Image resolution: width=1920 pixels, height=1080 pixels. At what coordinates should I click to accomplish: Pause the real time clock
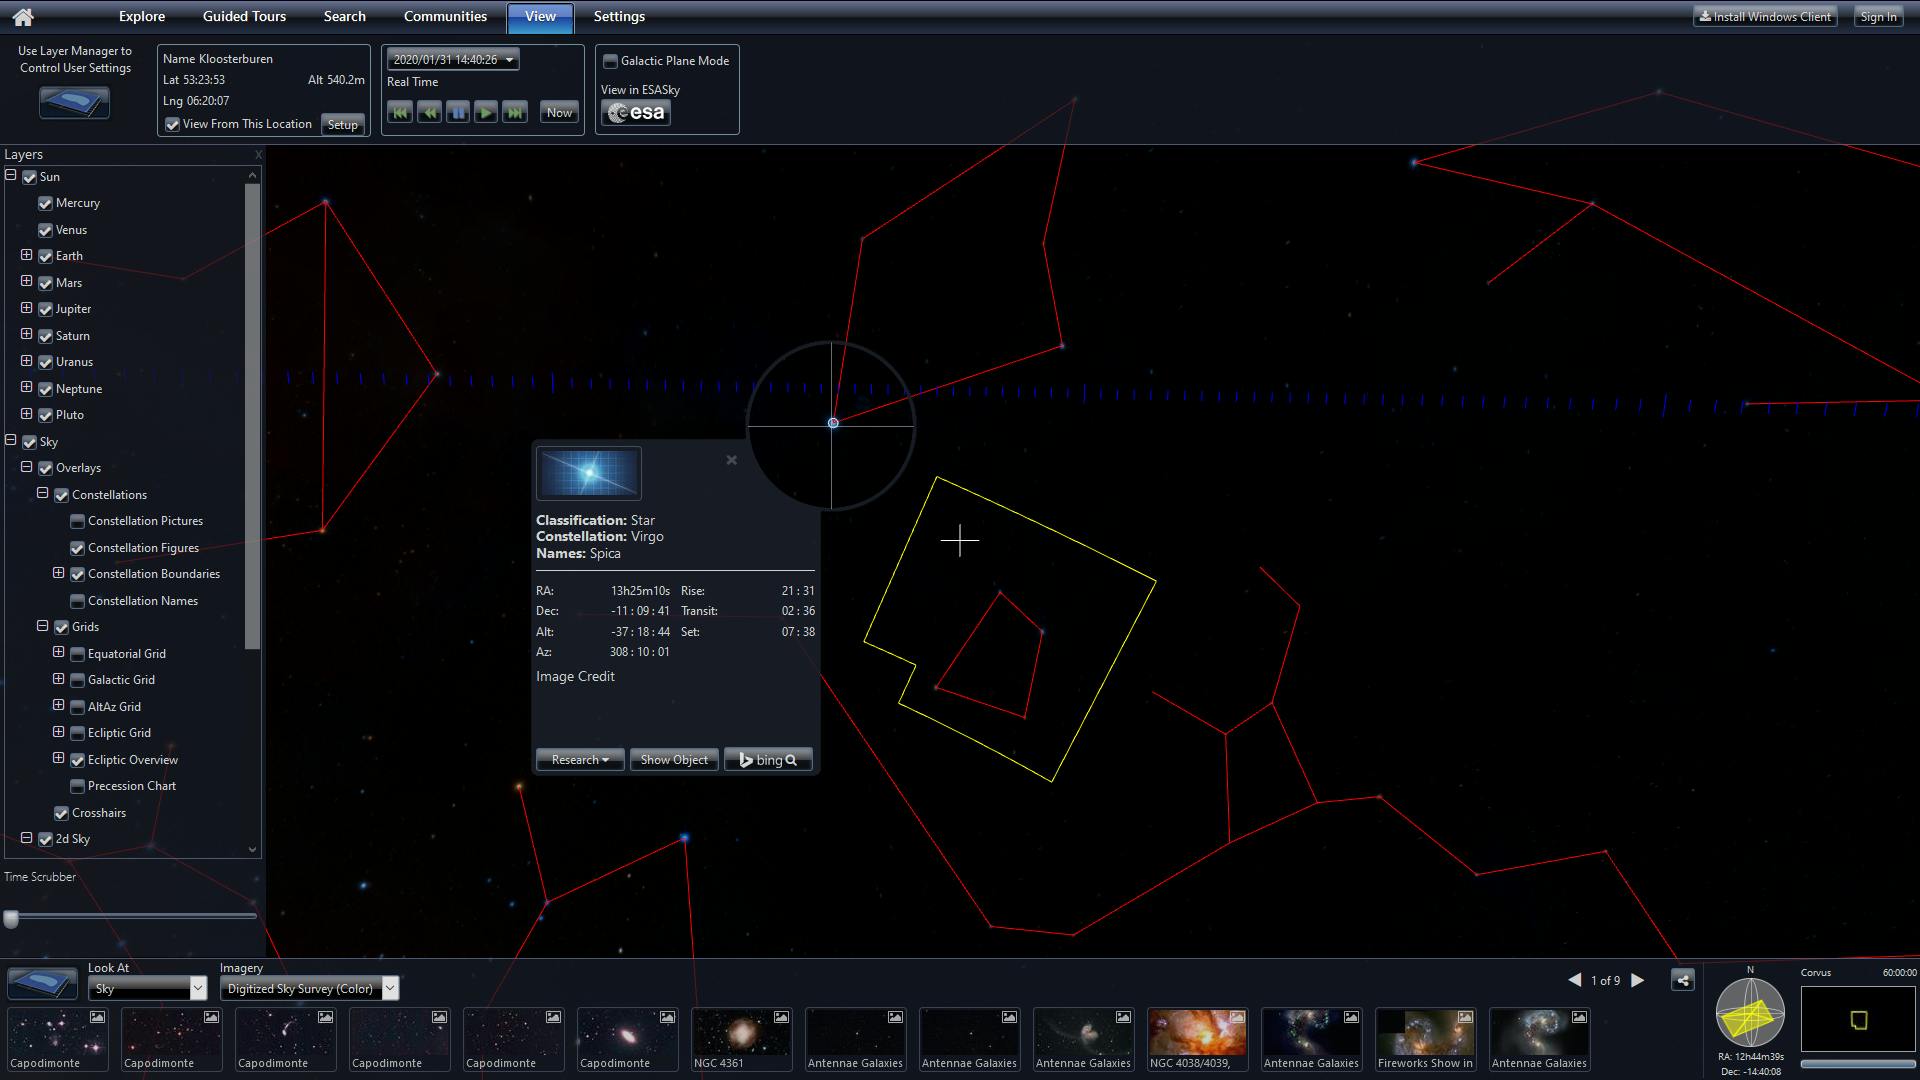tap(458, 112)
